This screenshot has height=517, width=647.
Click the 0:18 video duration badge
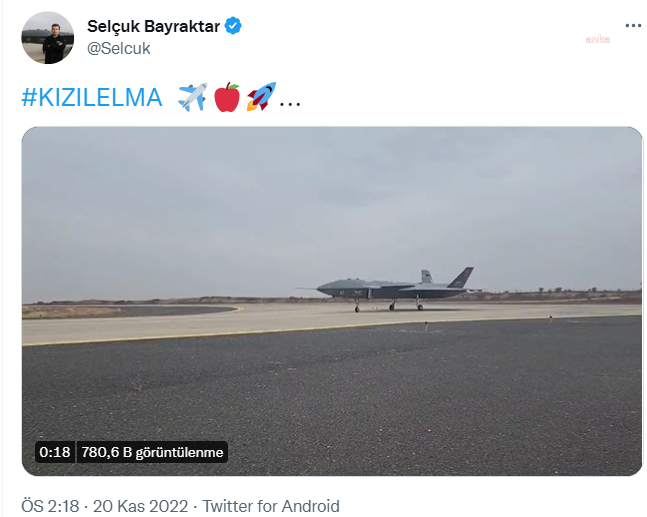[x=55, y=452]
